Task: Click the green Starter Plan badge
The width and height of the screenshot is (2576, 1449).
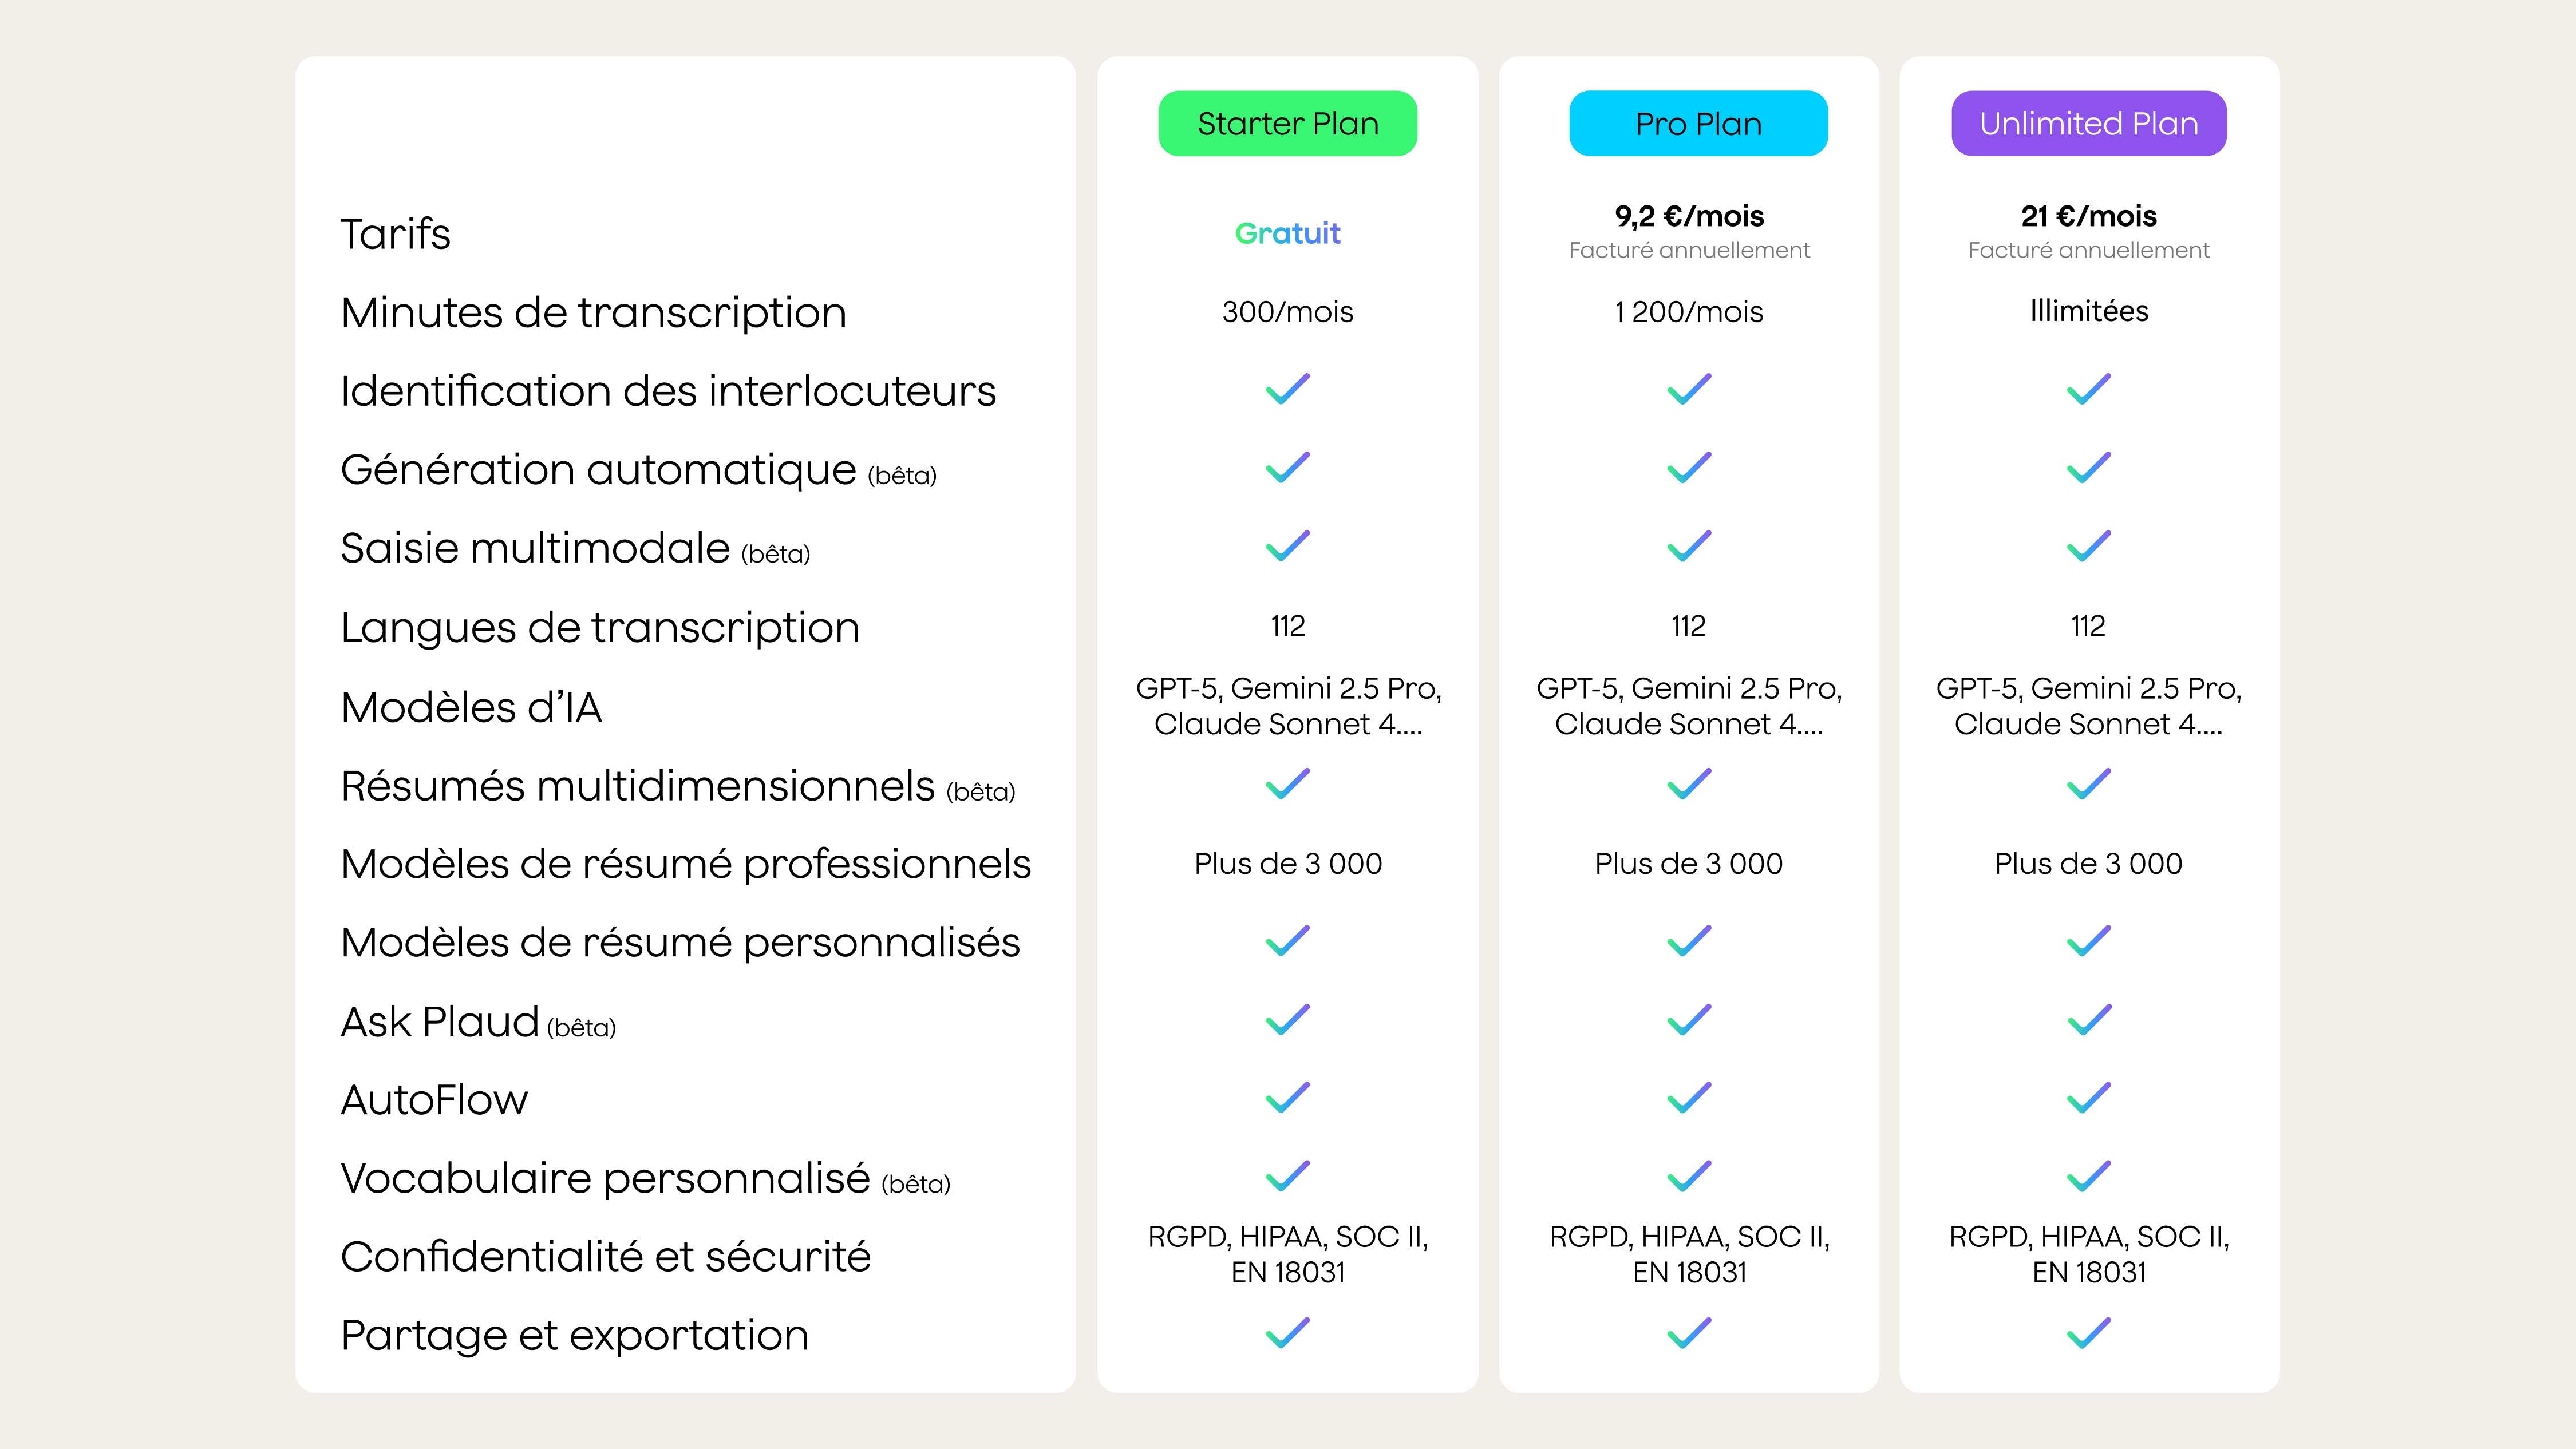Action: (x=1287, y=124)
